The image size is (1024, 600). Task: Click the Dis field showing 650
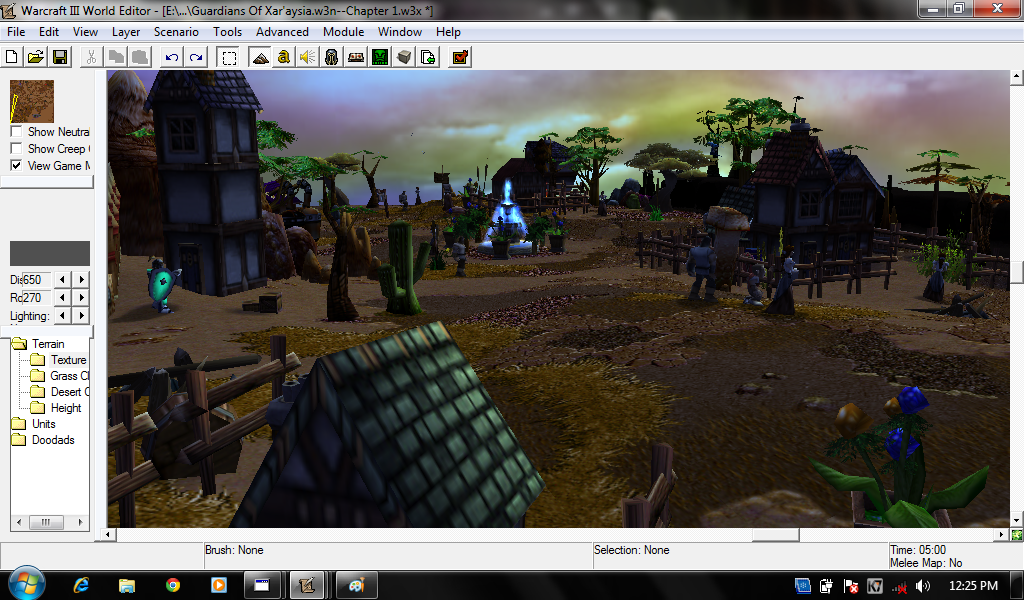click(37, 279)
